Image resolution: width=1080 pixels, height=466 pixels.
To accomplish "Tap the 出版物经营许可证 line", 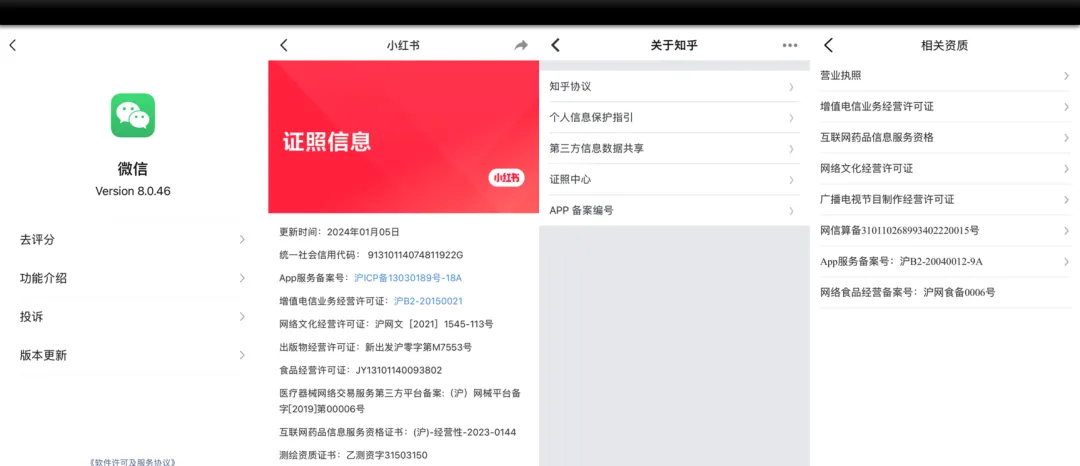I will tap(375, 347).
